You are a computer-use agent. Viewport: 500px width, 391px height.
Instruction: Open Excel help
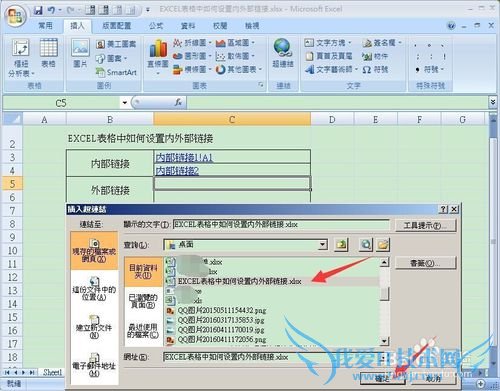(451, 26)
